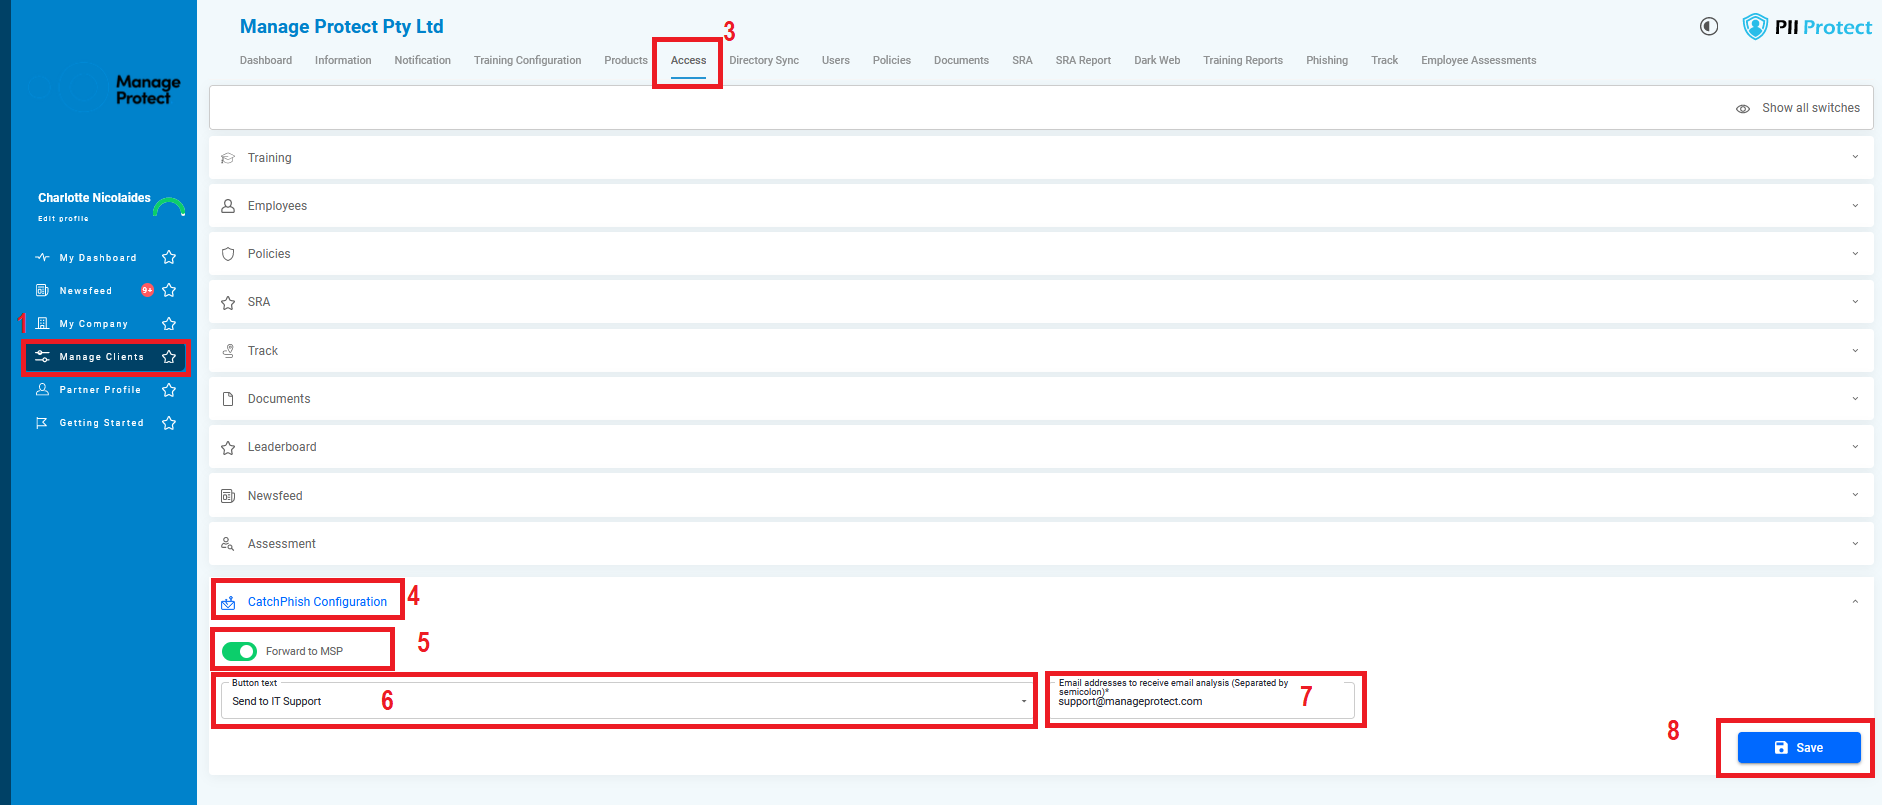Open the SRA Report tab
This screenshot has height=806, width=1890.
click(x=1083, y=61)
